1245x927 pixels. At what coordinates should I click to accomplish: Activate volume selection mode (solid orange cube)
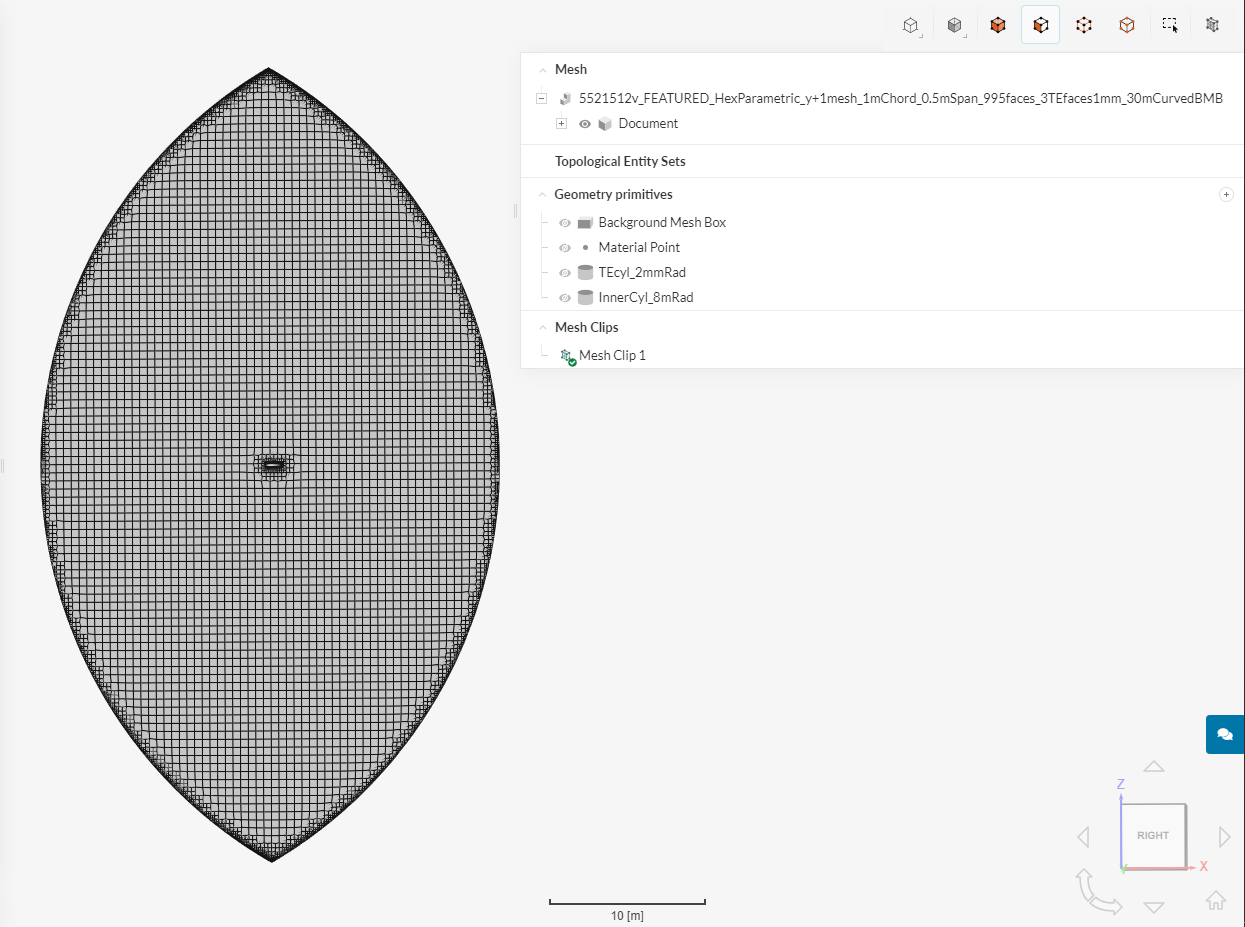pyautogui.click(x=997, y=25)
